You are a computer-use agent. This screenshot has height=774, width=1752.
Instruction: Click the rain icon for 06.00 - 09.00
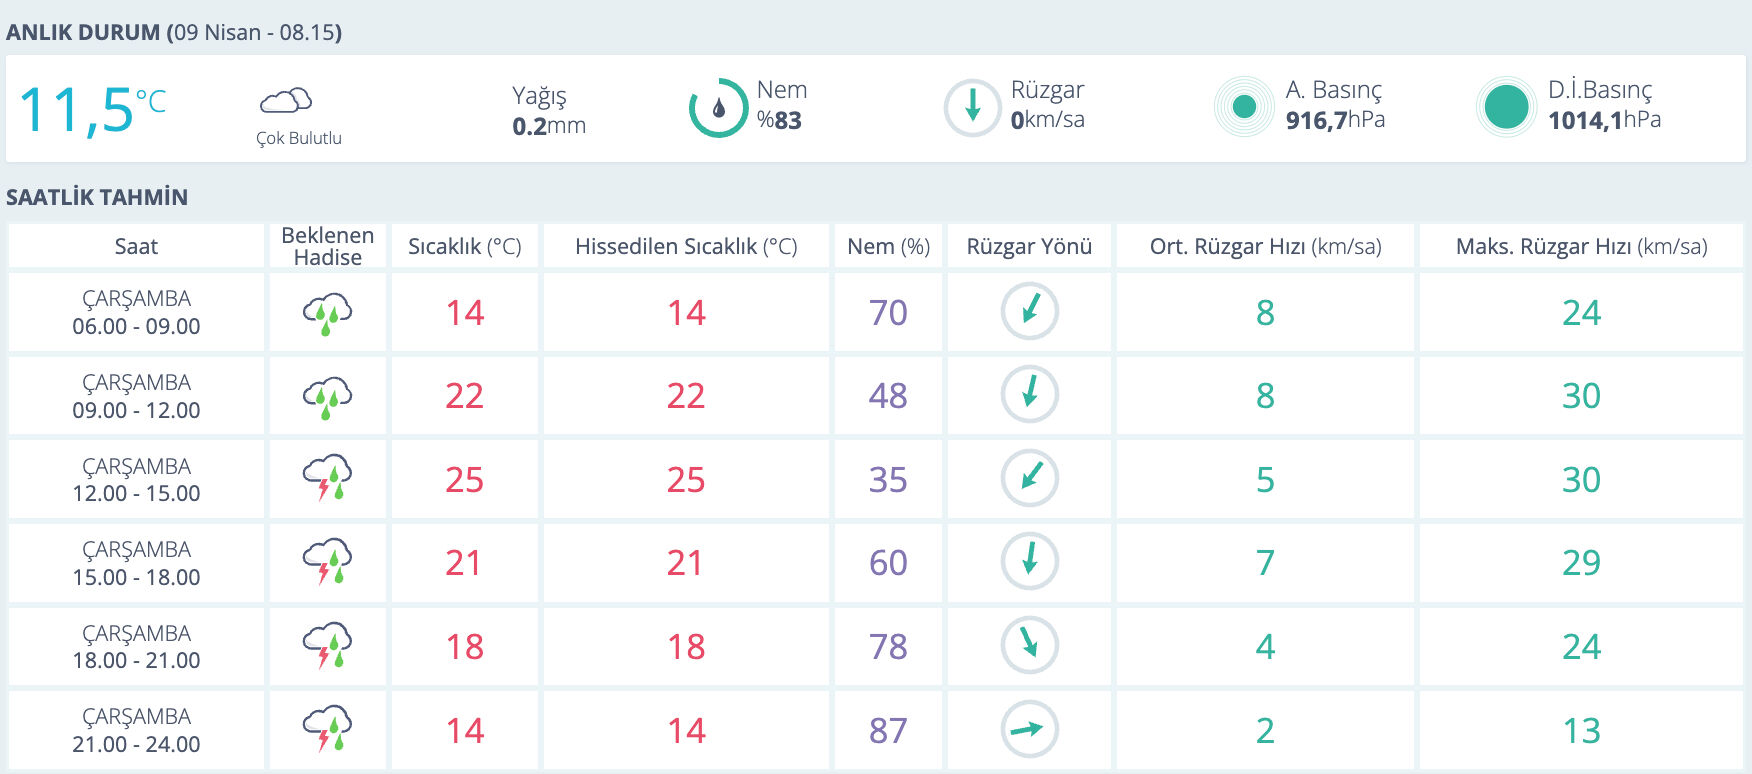point(327,313)
